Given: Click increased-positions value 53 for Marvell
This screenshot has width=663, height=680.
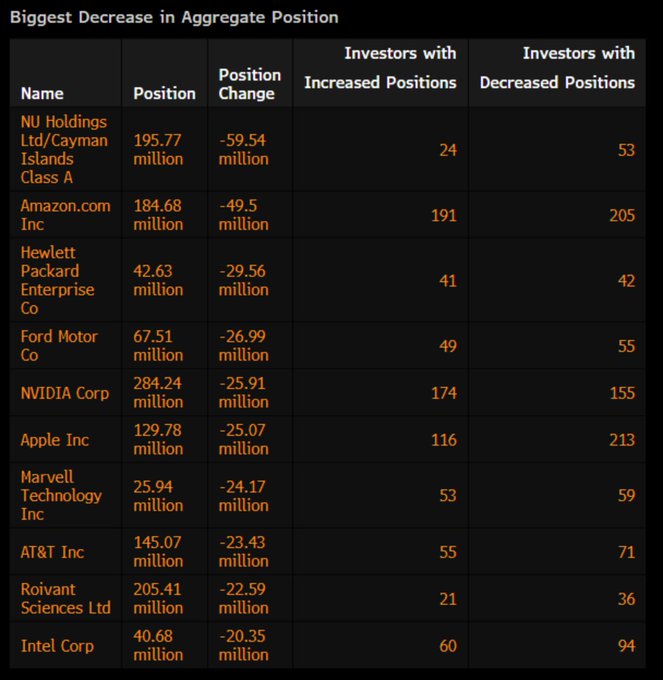Looking at the screenshot, I should pos(448,496).
